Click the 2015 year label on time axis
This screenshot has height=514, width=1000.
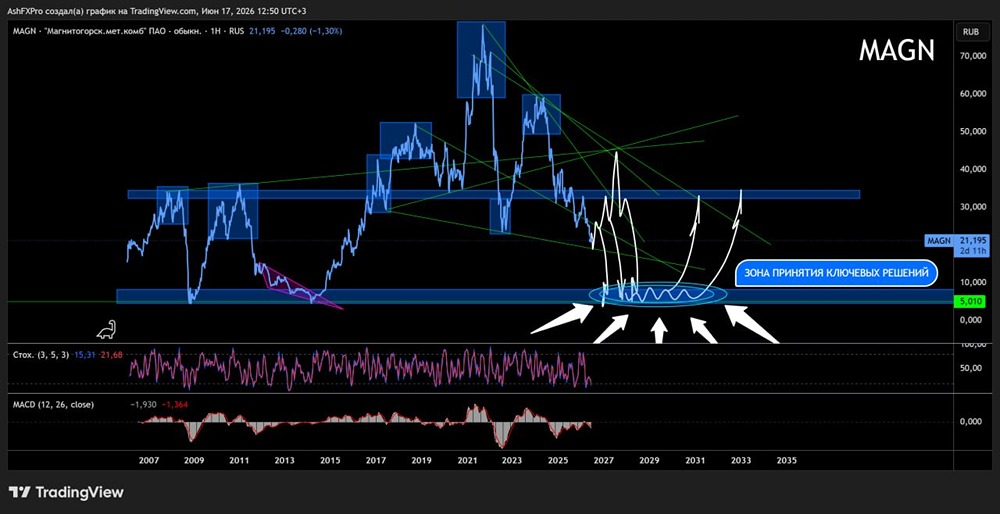point(330,460)
